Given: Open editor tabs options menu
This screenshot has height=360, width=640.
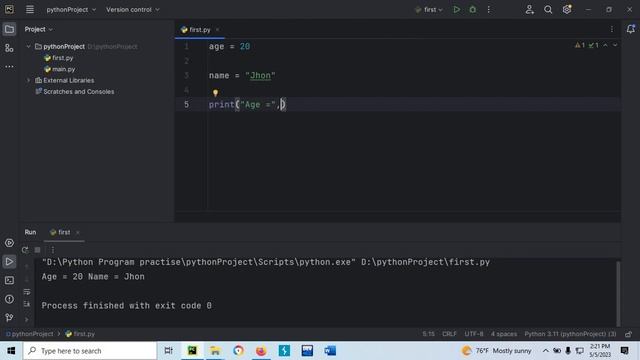Looking at the screenshot, I should tap(611, 29).
